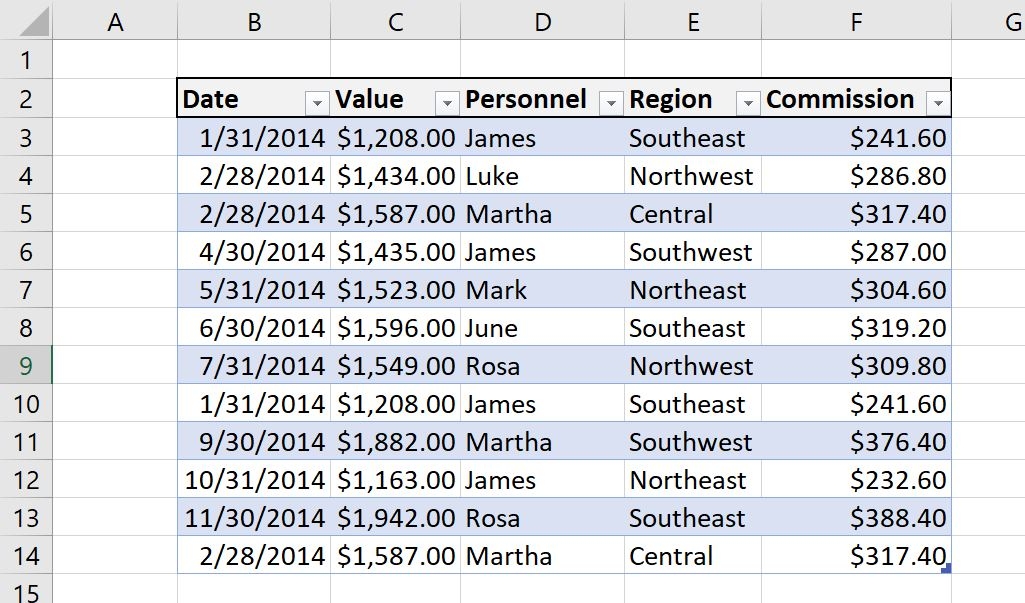Image resolution: width=1025 pixels, height=603 pixels.
Task: Click the $1,942.00 value cell
Action: click(395, 517)
